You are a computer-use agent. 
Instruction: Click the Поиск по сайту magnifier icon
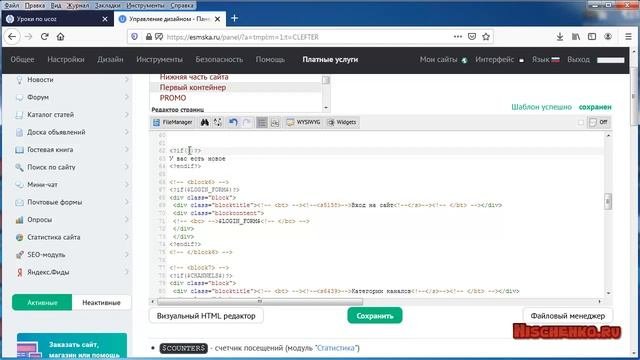[x=19, y=167]
